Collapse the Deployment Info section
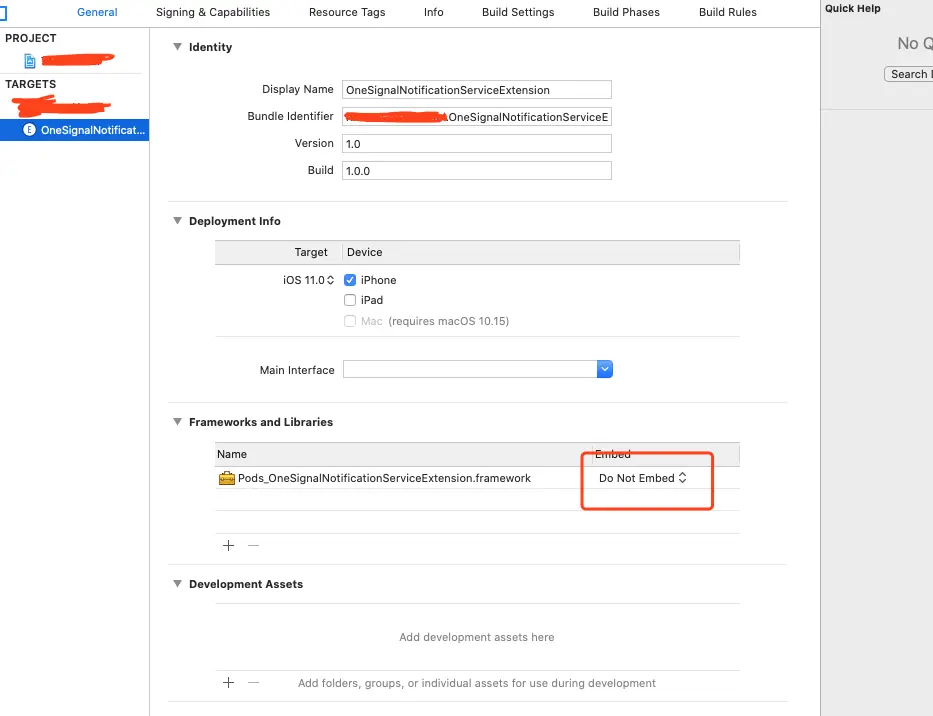This screenshot has width=933, height=716. point(177,220)
